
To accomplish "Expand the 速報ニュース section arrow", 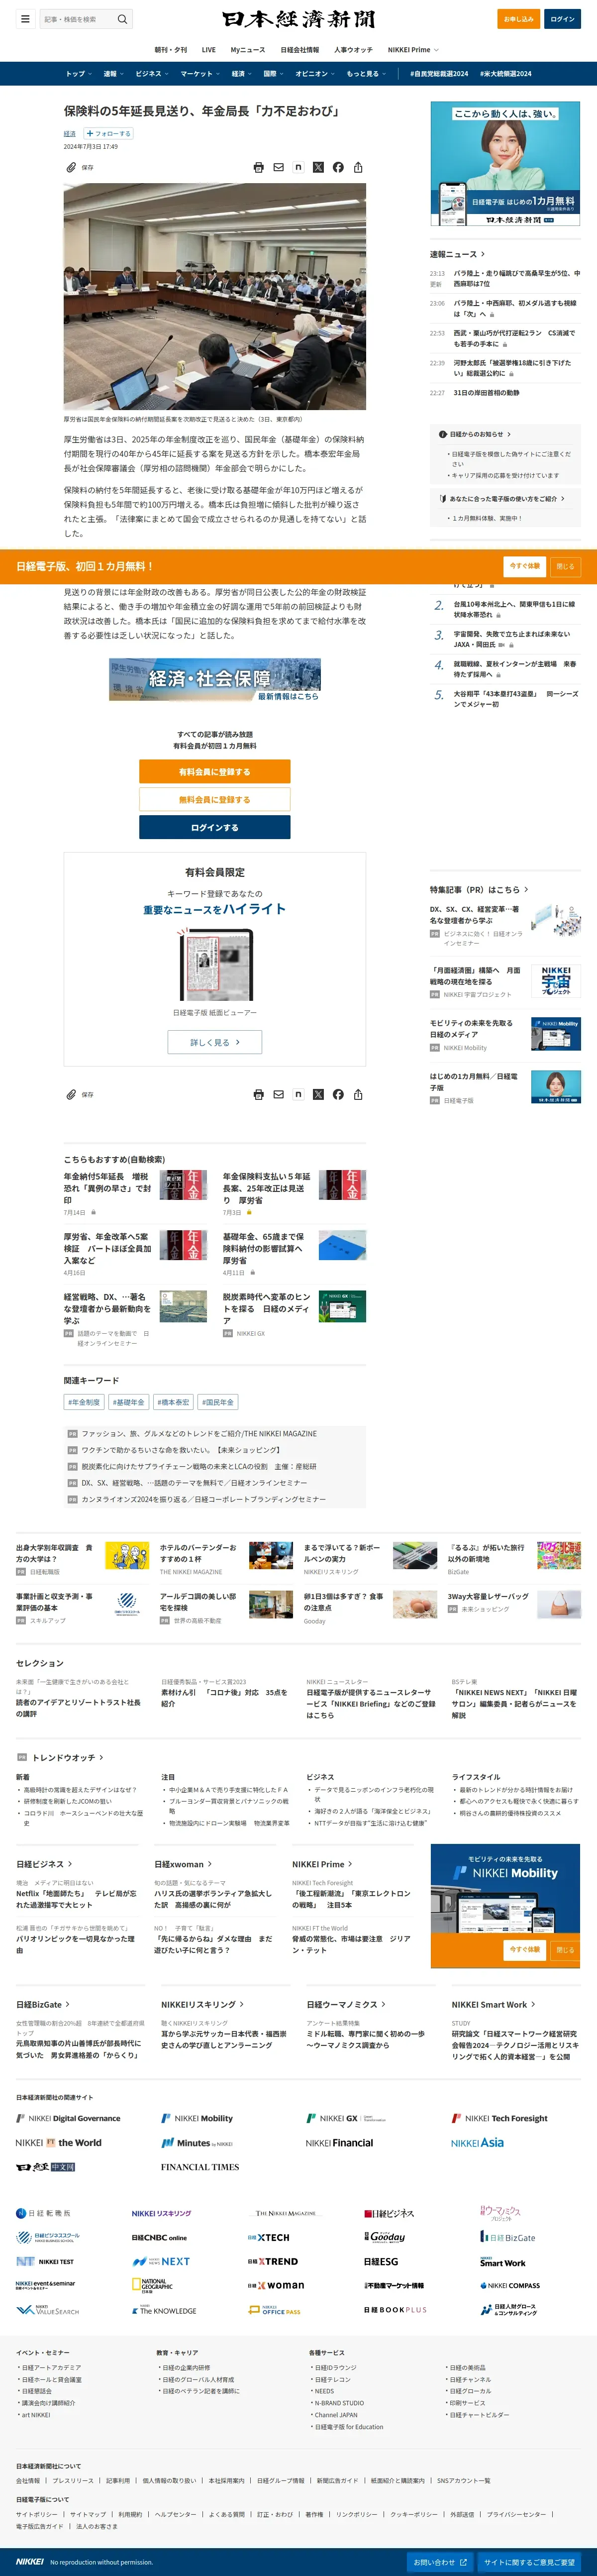I will tap(483, 254).
